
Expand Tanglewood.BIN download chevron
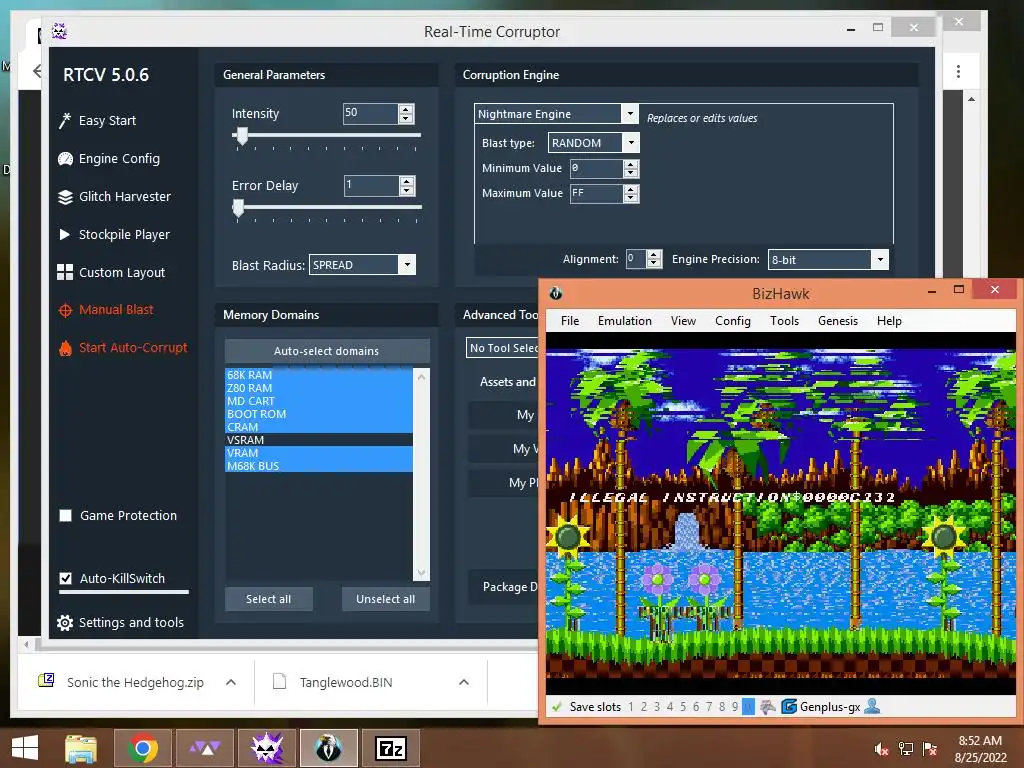[x=464, y=682]
